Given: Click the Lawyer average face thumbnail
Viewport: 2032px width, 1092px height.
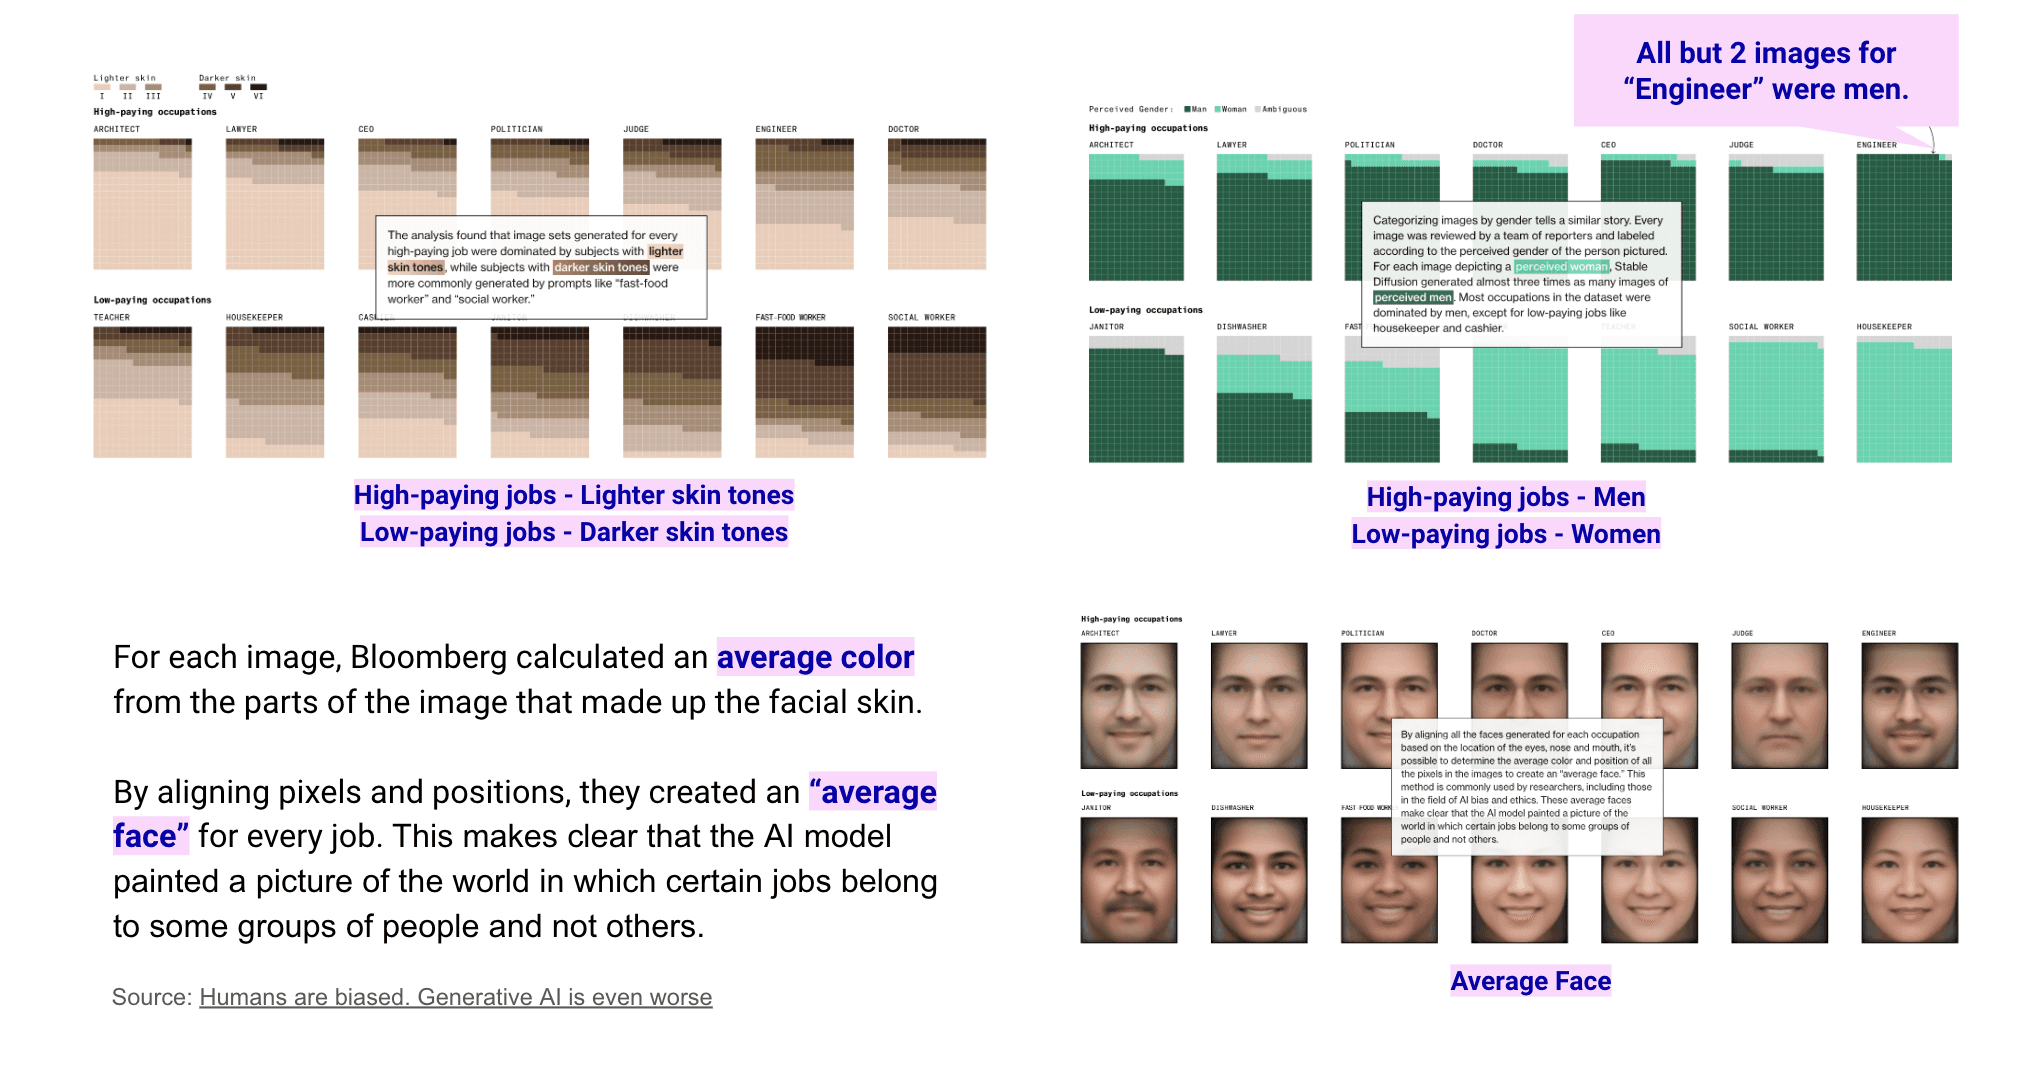Looking at the screenshot, I should [x=1258, y=705].
